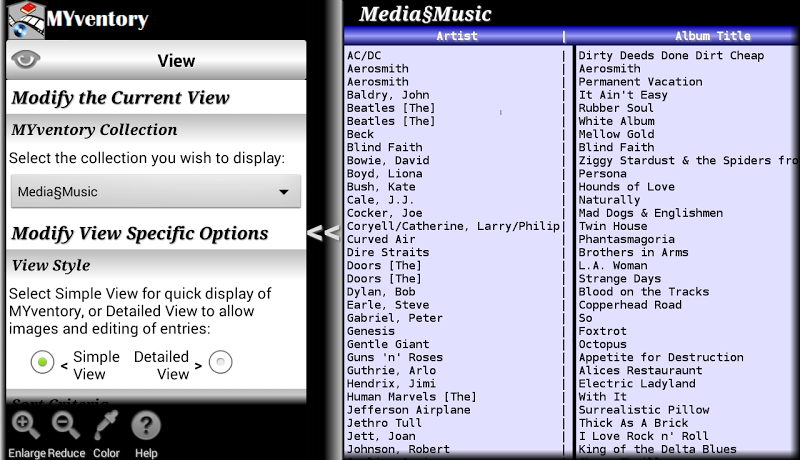Image resolution: width=800 pixels, height=460 pixels.
Task: Select artist Coryell/Catherine, Larry/Philip
Action: pos(454,226)
